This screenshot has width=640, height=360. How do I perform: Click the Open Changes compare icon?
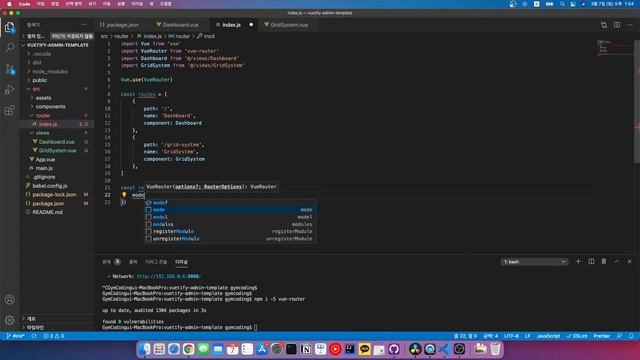pos(604,25)
